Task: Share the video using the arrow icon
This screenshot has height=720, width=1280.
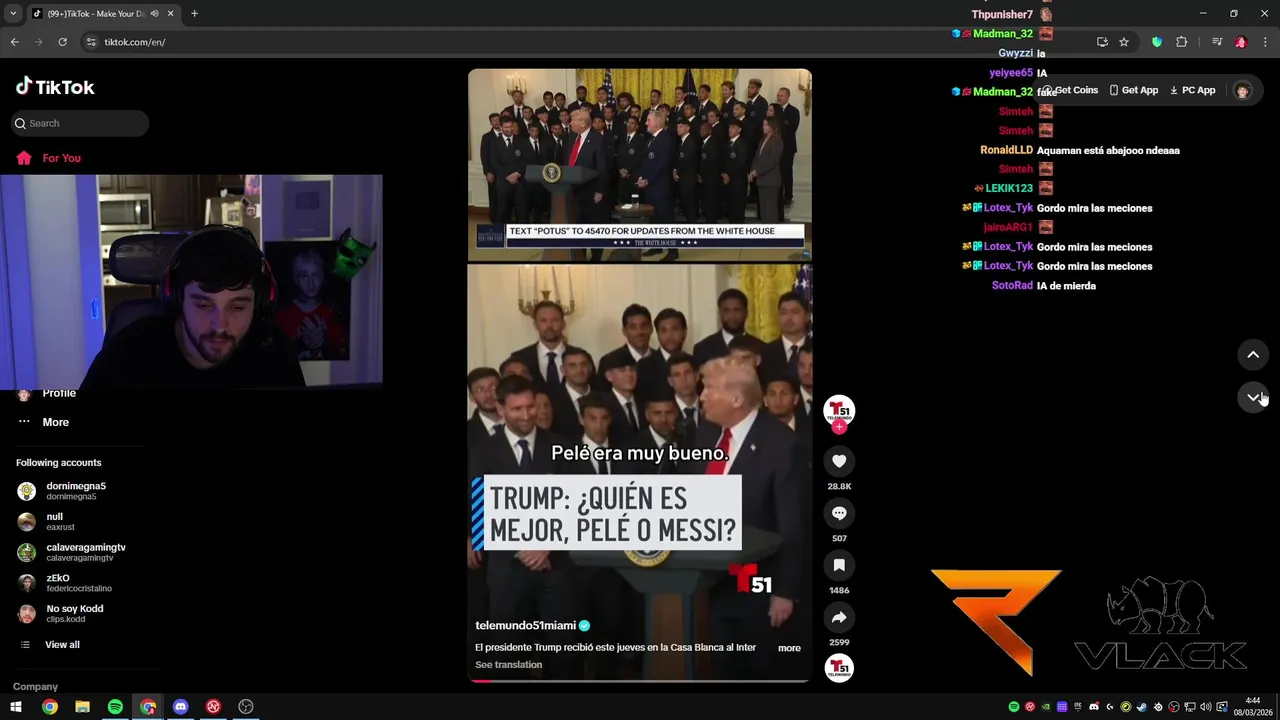Action: [839, 617]
